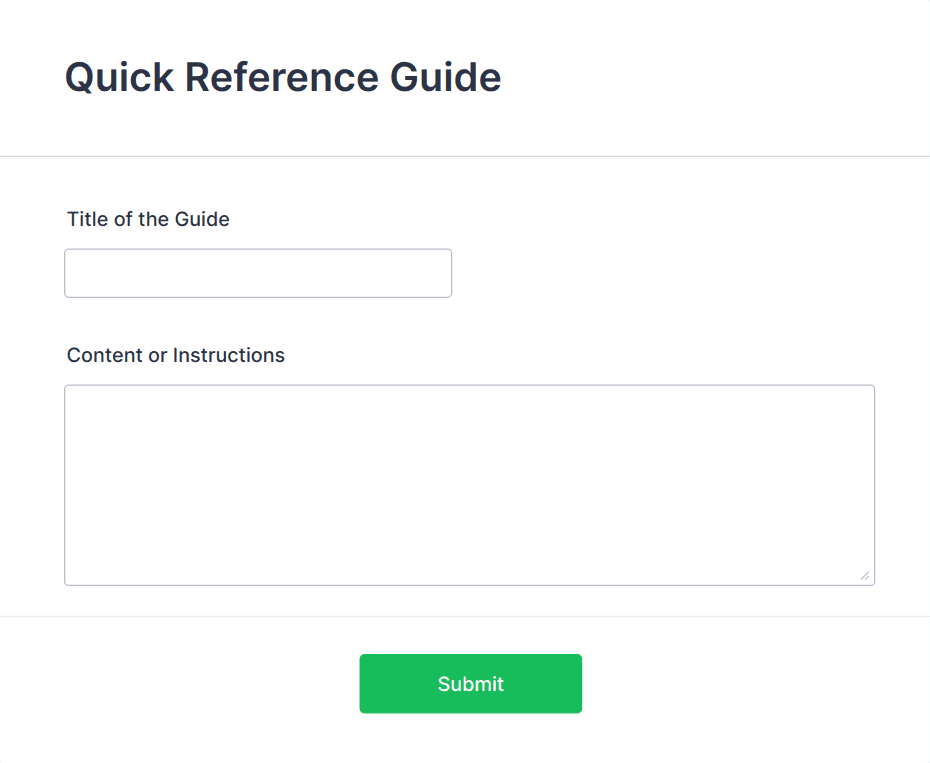Image resolution: width=930 pixels, height=763 pixels.
Task: Click the 'Title of the Guide' label
Action: 148,219
